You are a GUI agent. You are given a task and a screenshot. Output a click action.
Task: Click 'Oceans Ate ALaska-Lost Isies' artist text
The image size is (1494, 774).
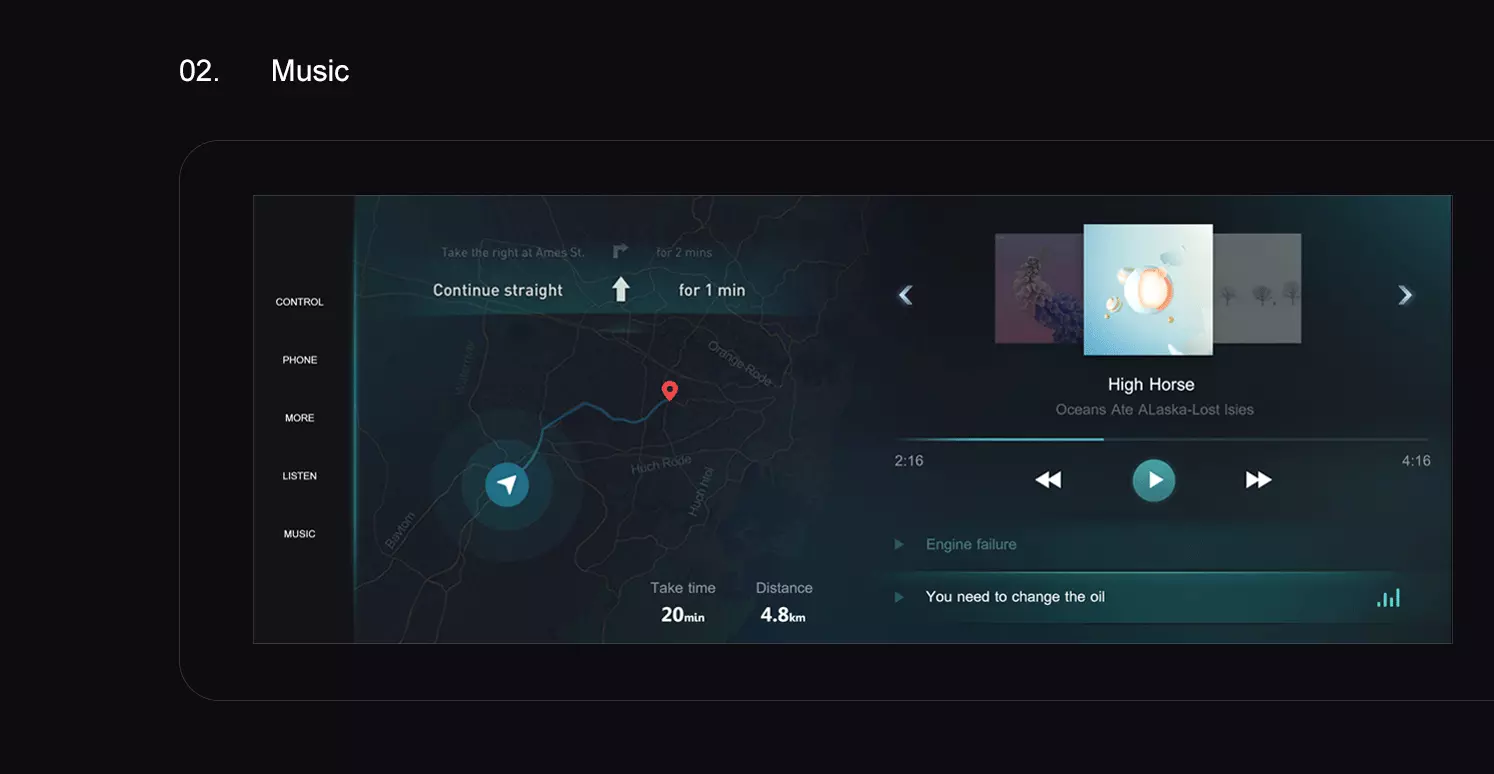click(1154, 409)
